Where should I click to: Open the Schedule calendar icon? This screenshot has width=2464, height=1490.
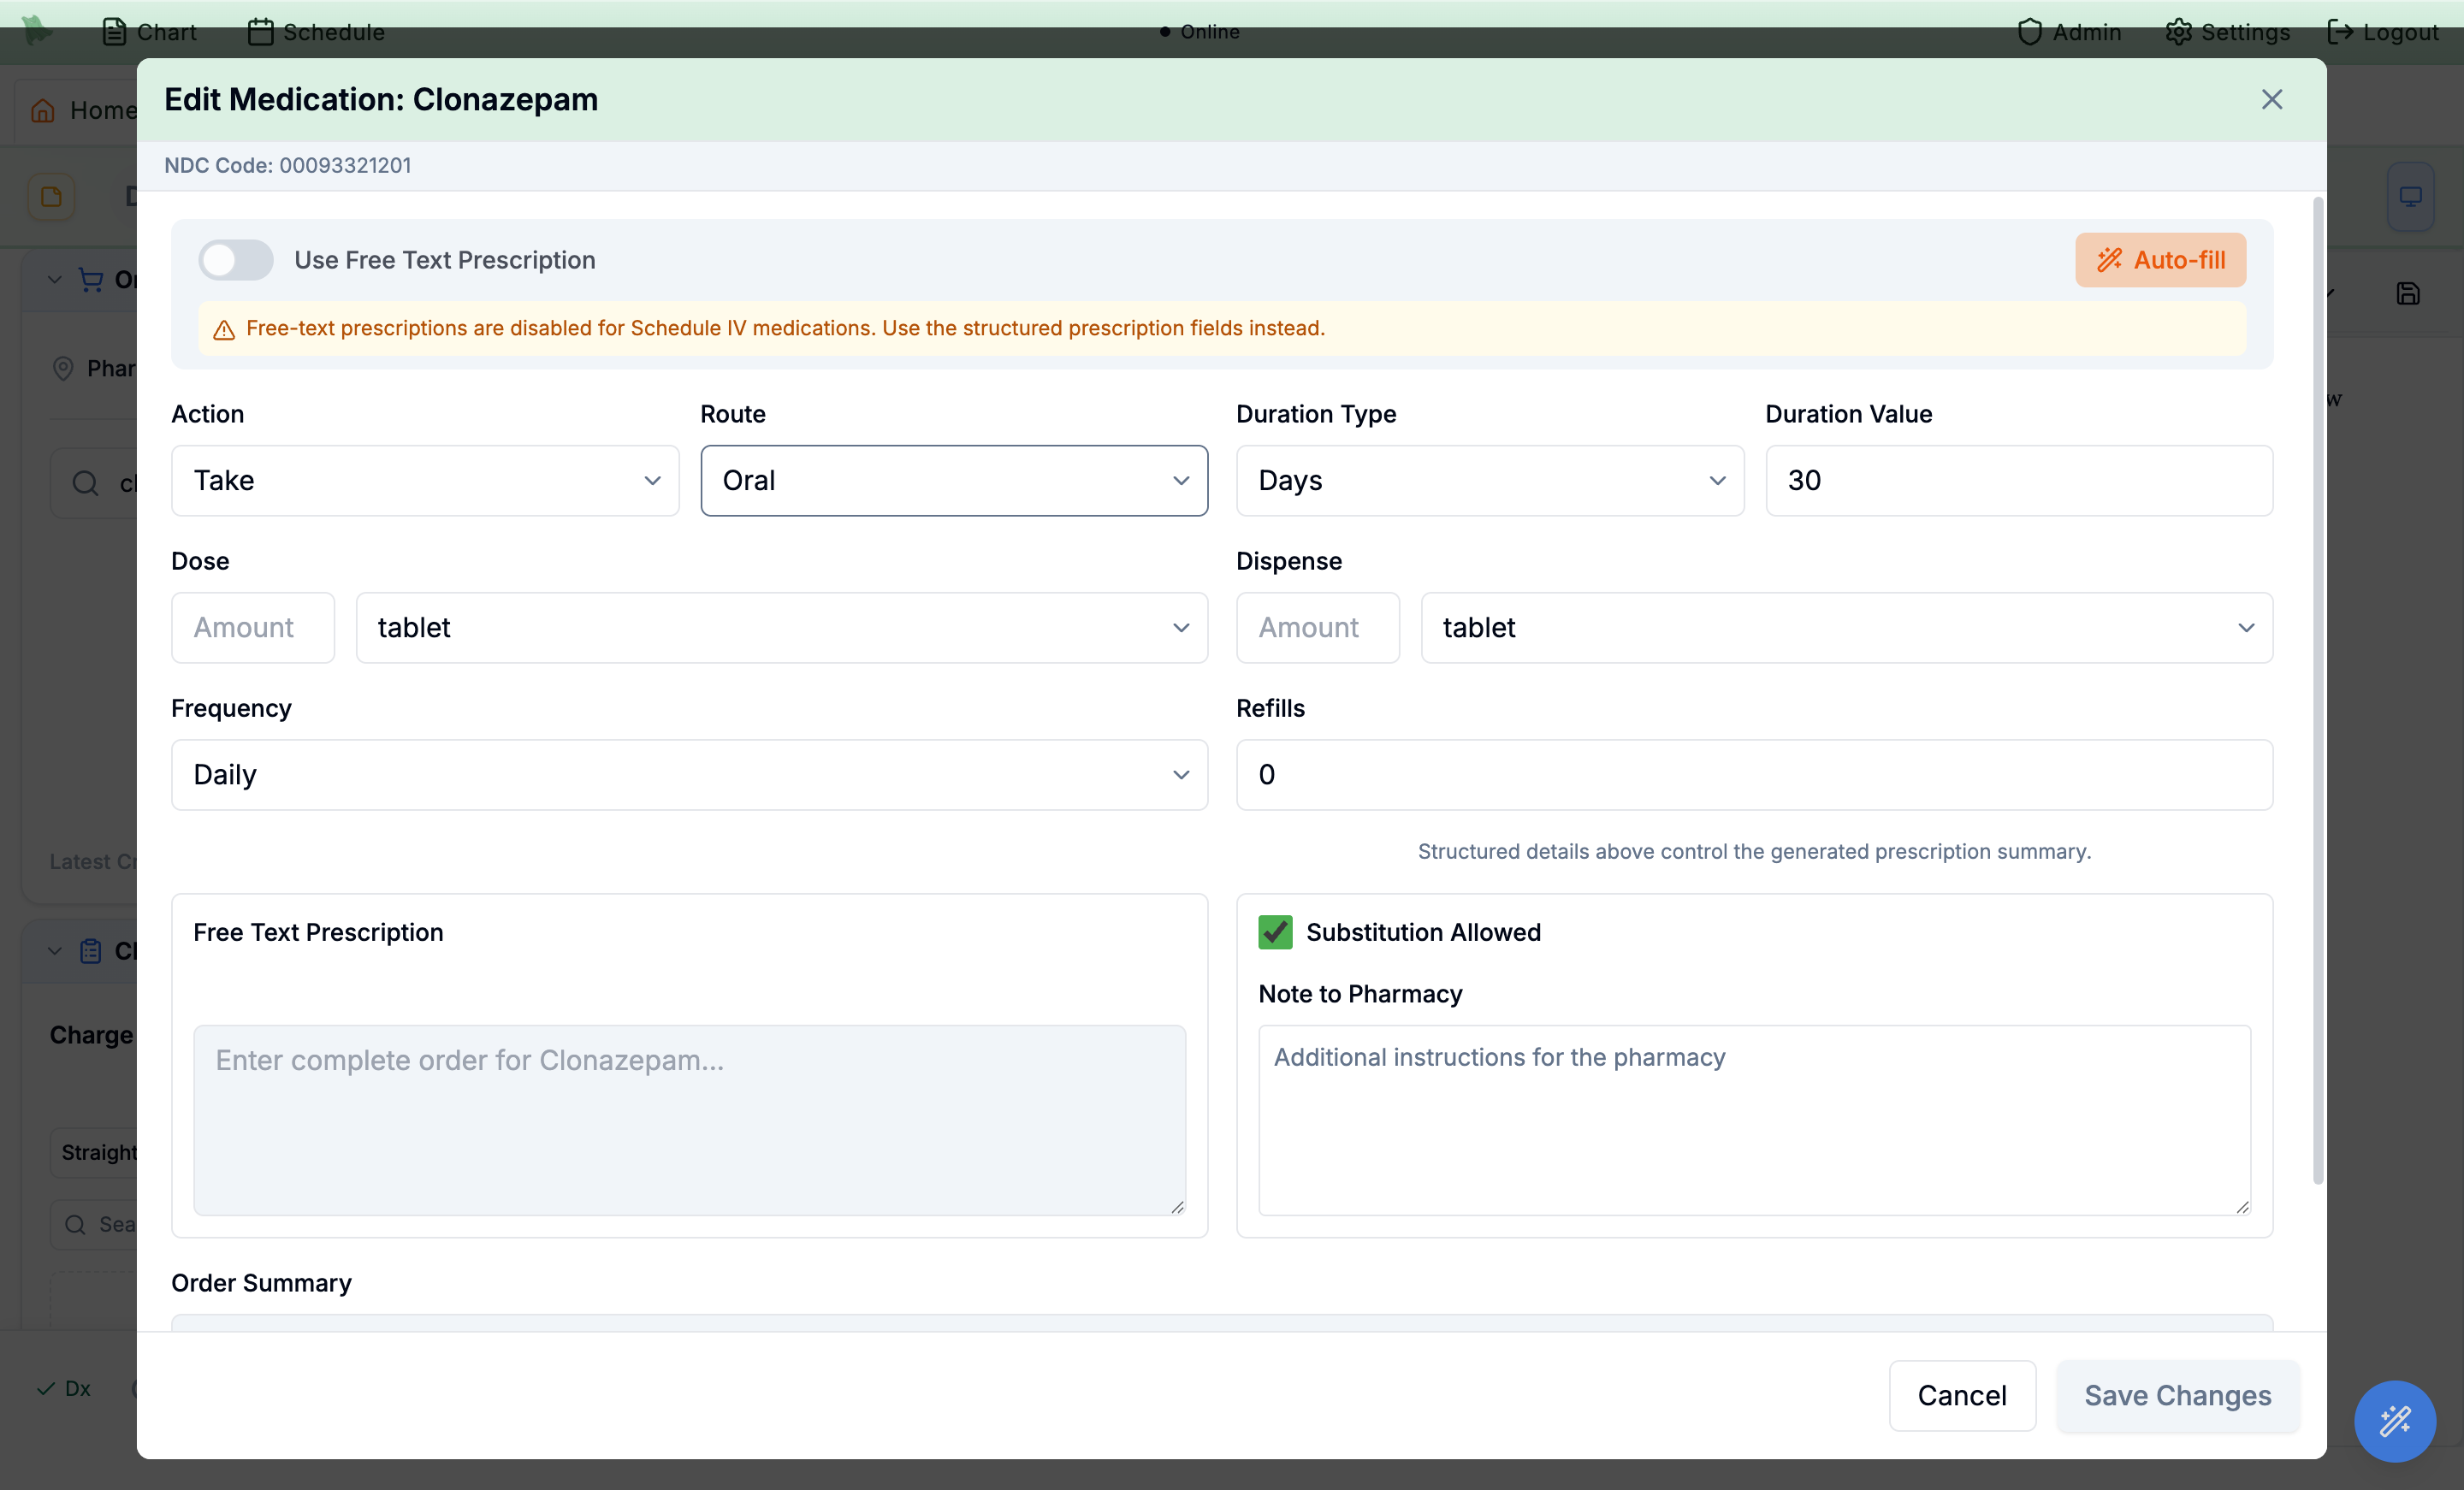260,32
